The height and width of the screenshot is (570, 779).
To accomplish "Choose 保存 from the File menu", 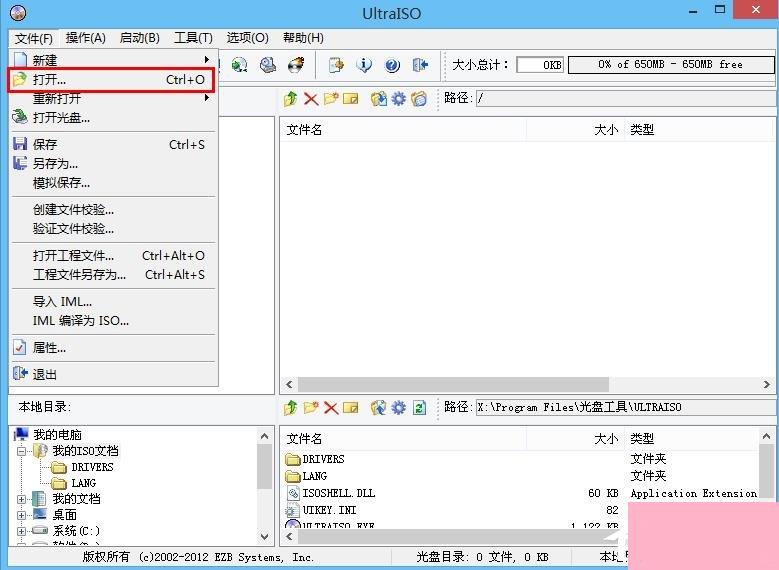I will [x=113, y=145].
